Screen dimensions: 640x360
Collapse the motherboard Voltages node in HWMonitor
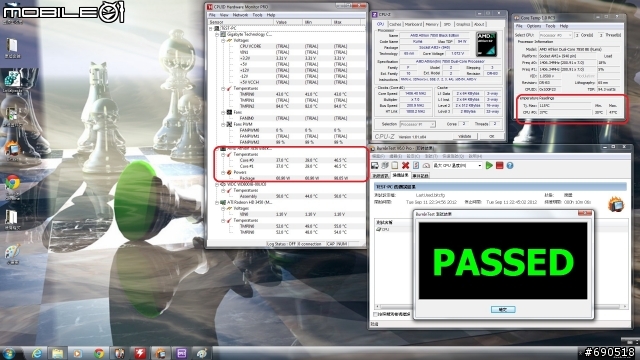pos(223,40)
